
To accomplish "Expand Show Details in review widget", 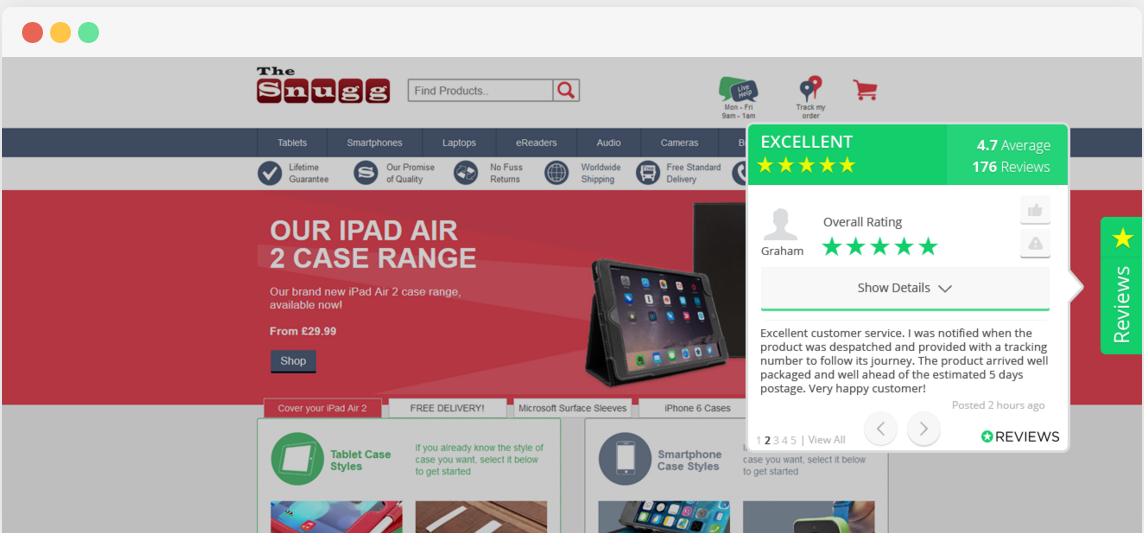I will [x=905, y=288].
